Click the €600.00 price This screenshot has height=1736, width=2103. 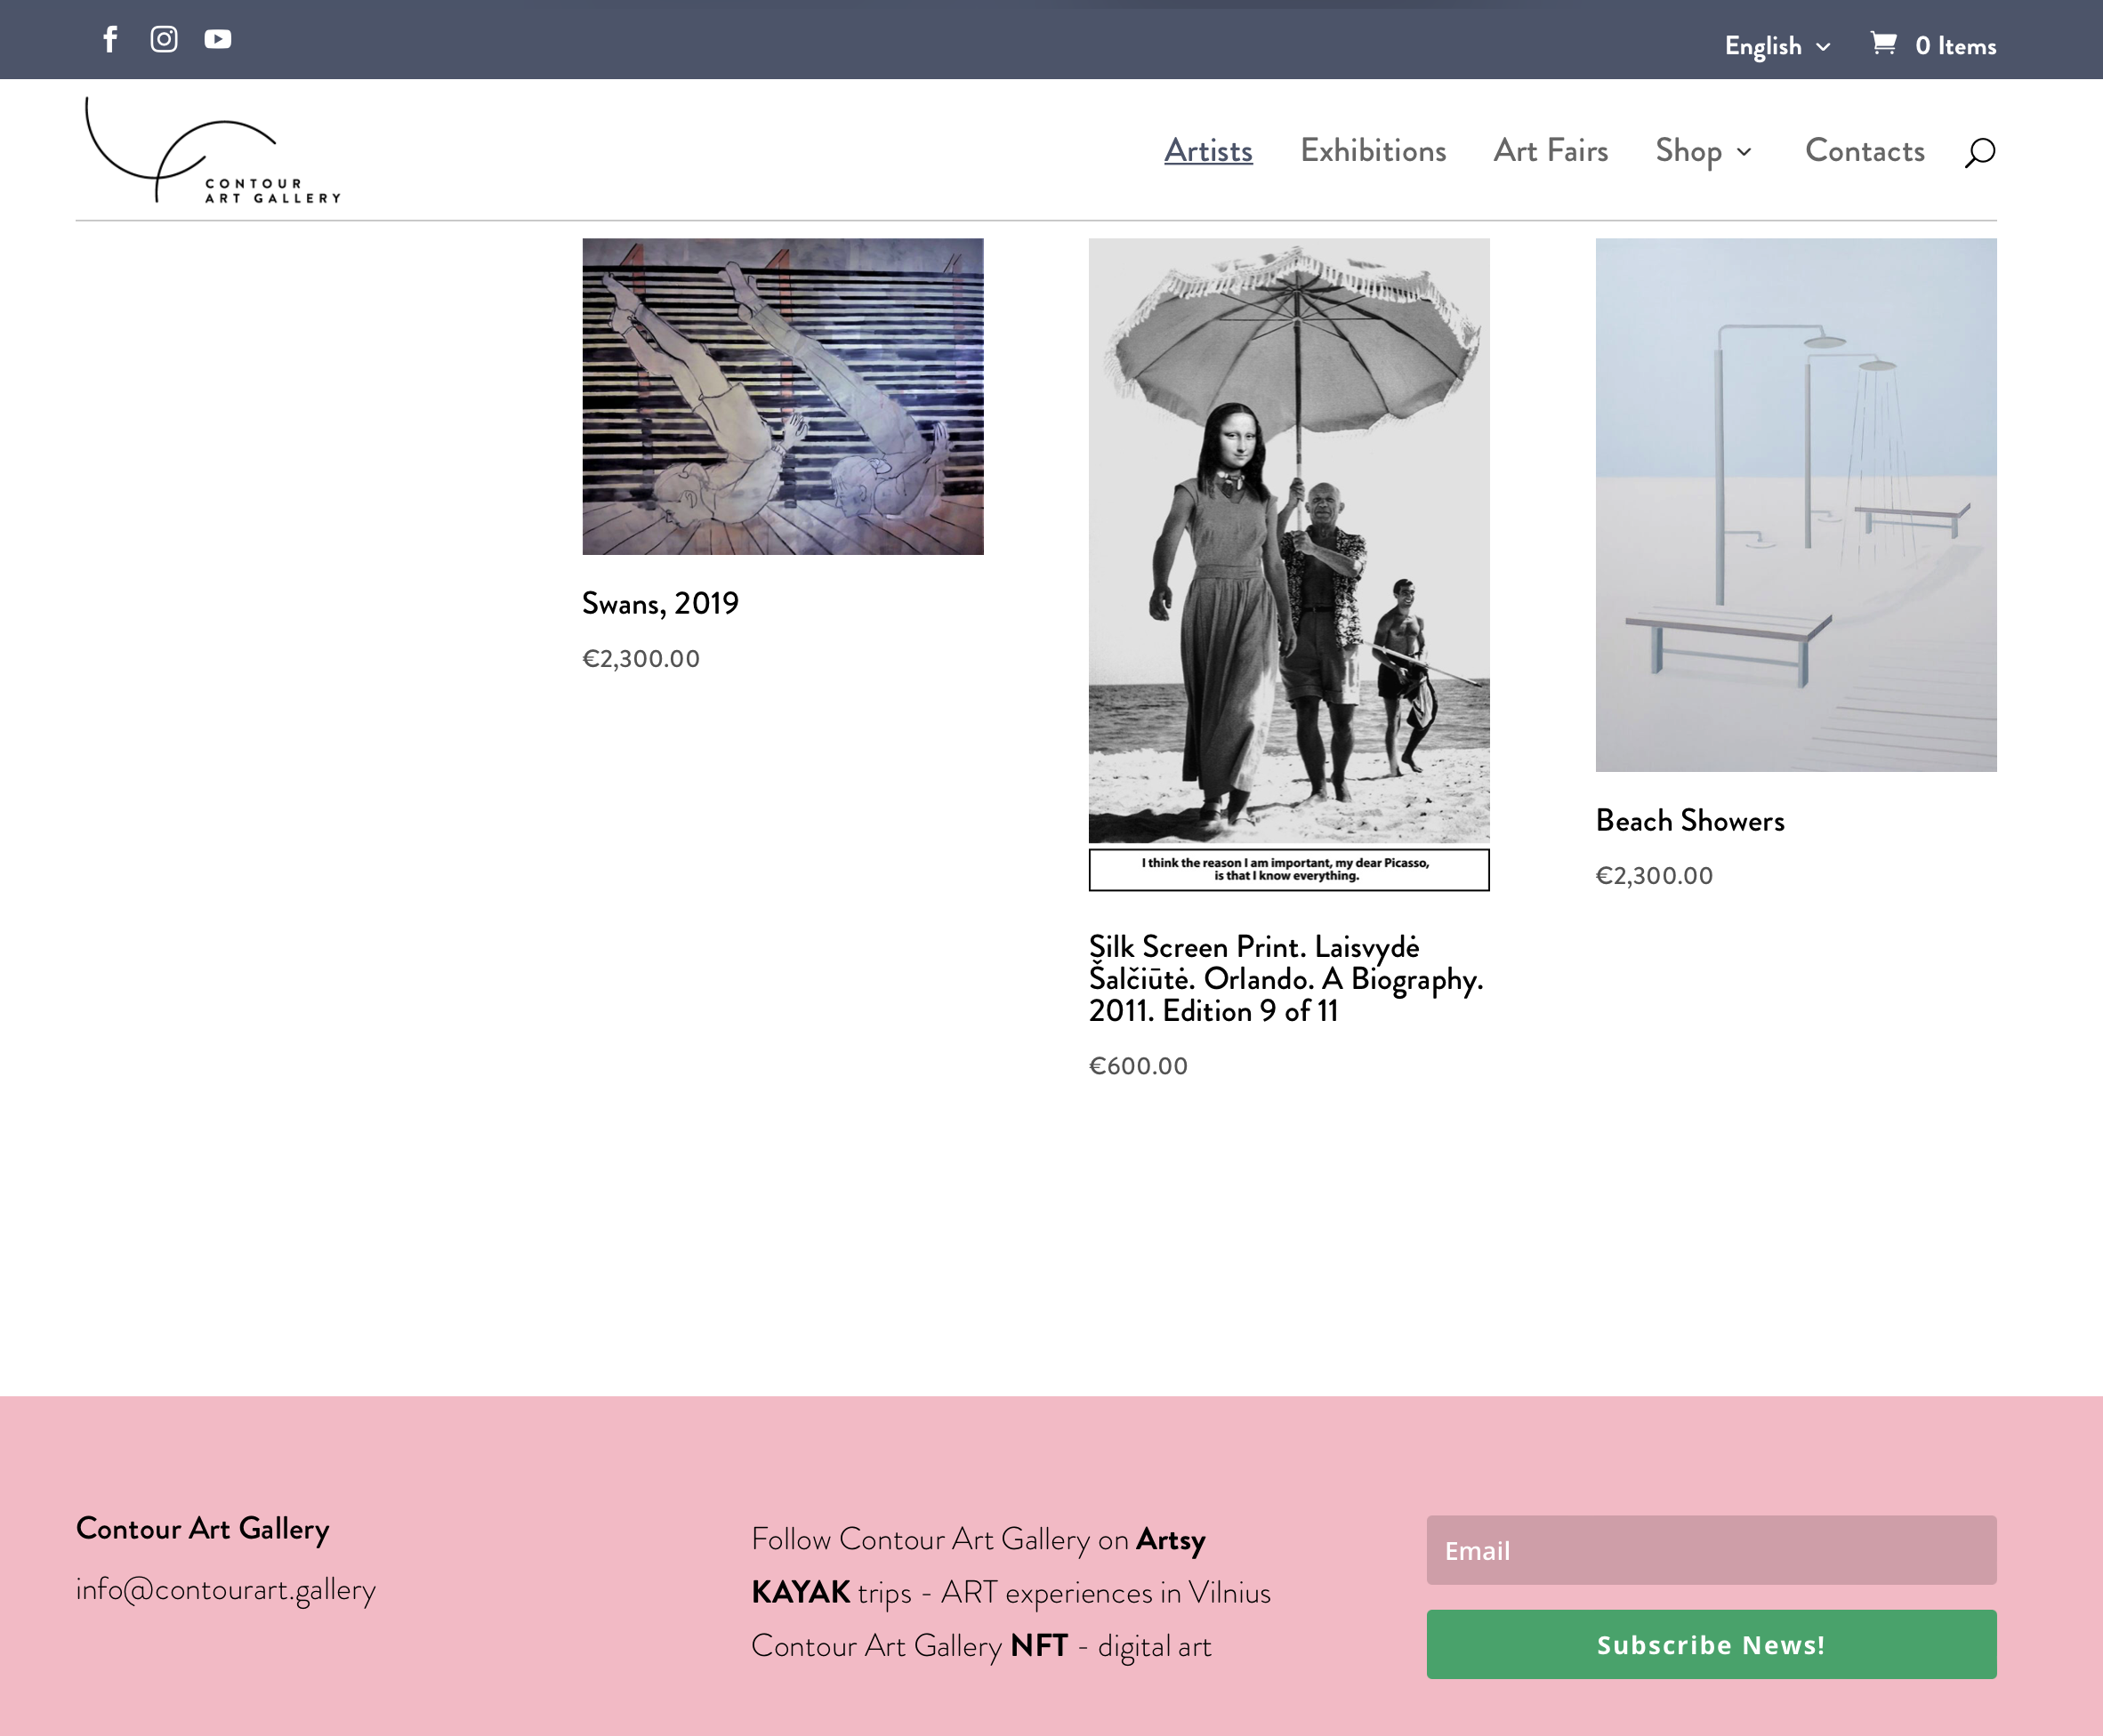pyautogui.click(x=1138, y=1066)
